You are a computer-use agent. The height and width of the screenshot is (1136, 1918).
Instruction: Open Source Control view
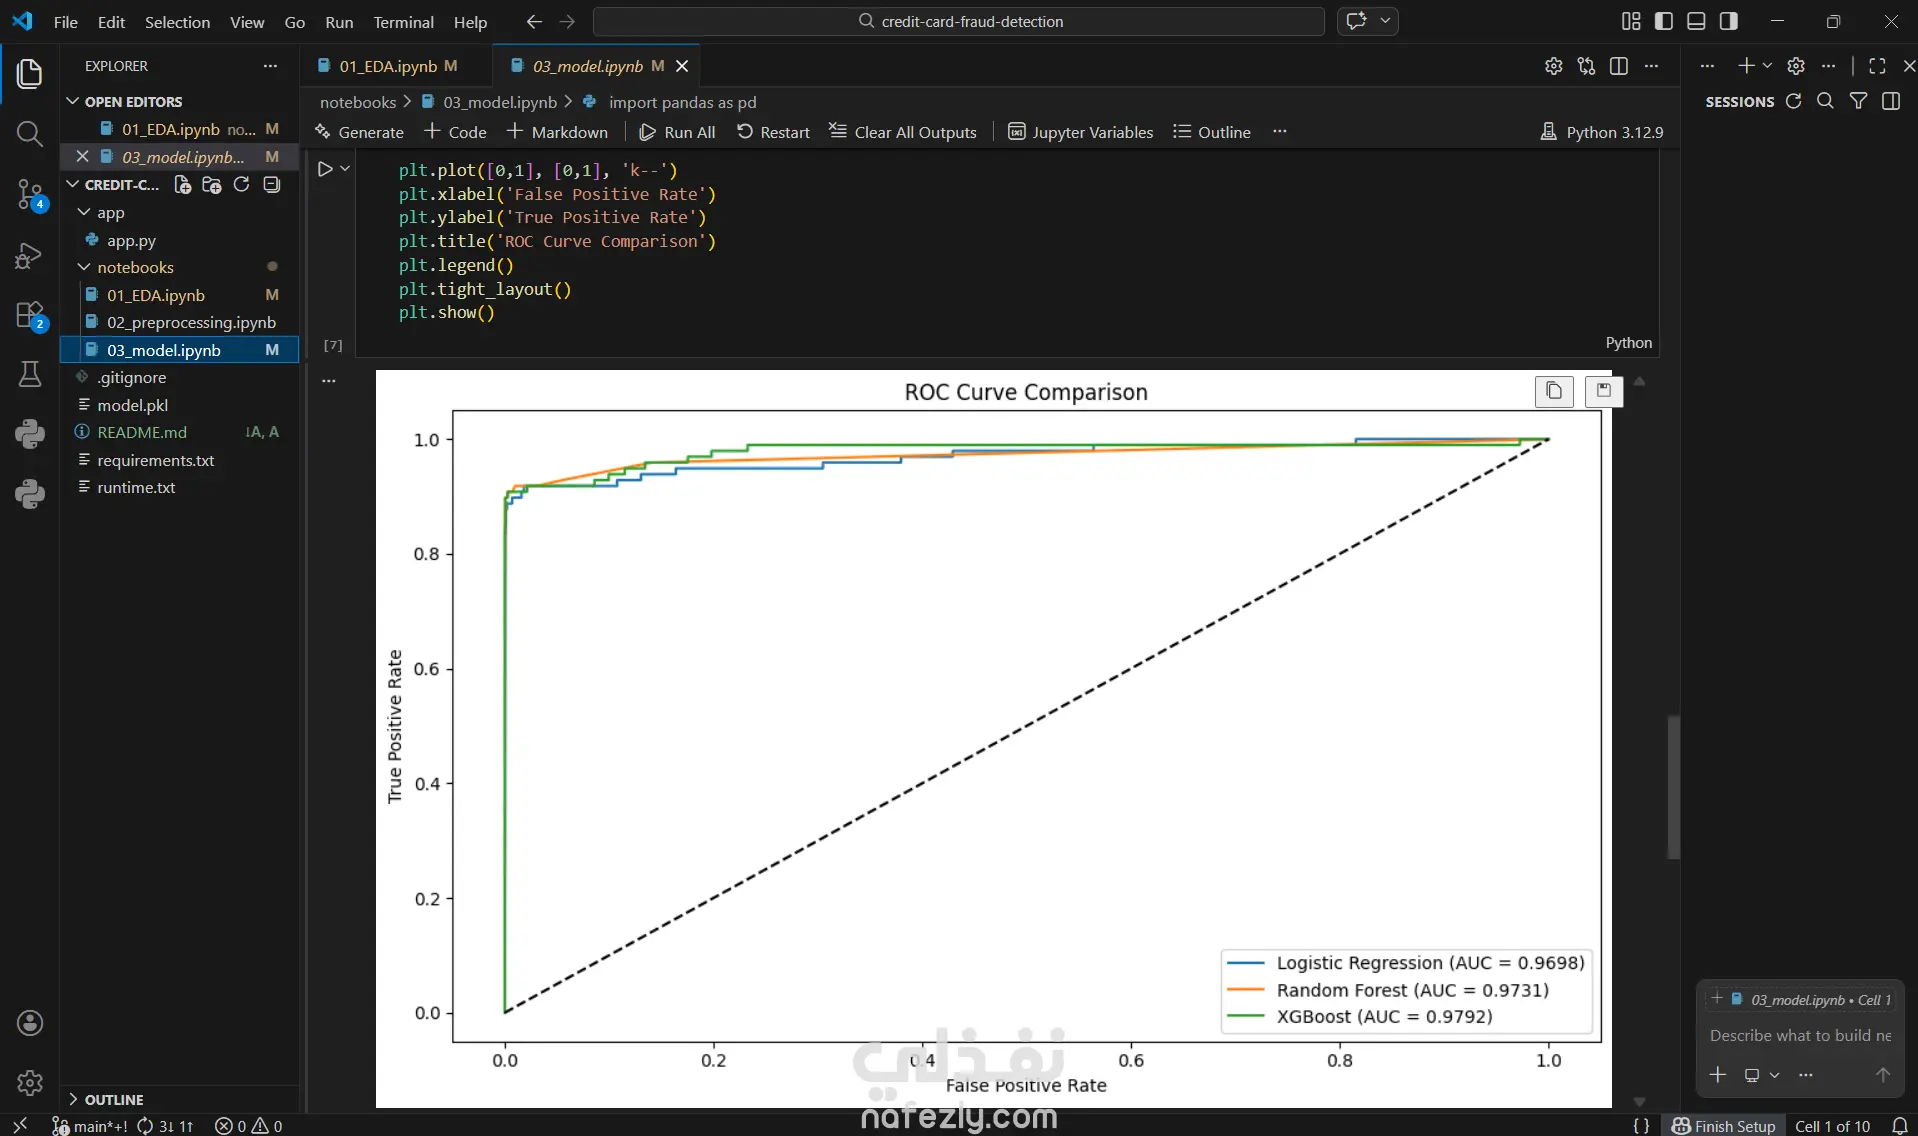pos(29,194)
